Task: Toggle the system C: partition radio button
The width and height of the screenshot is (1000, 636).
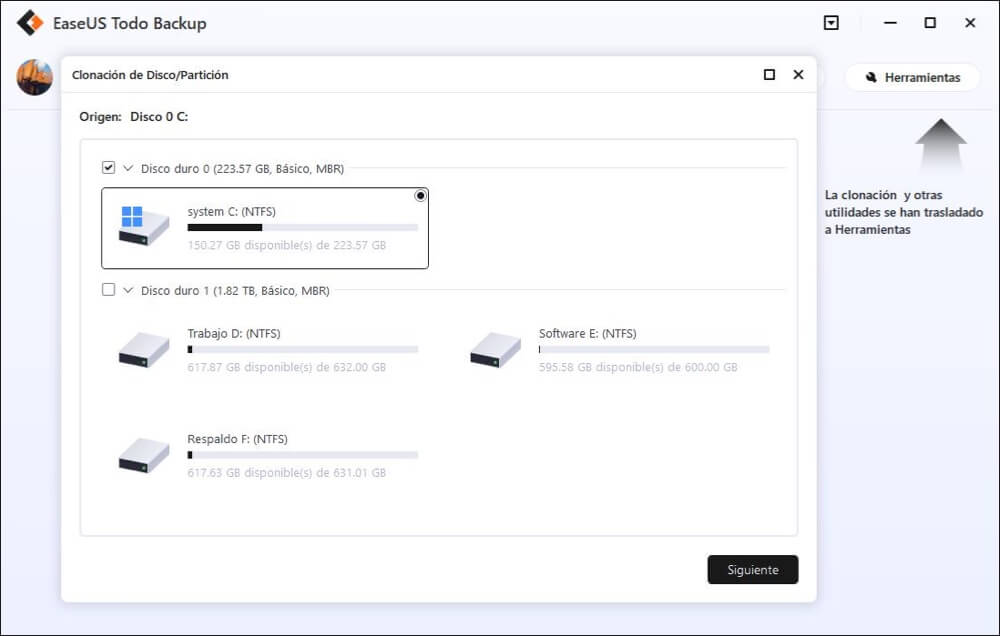Action: (x=420, y=196)
